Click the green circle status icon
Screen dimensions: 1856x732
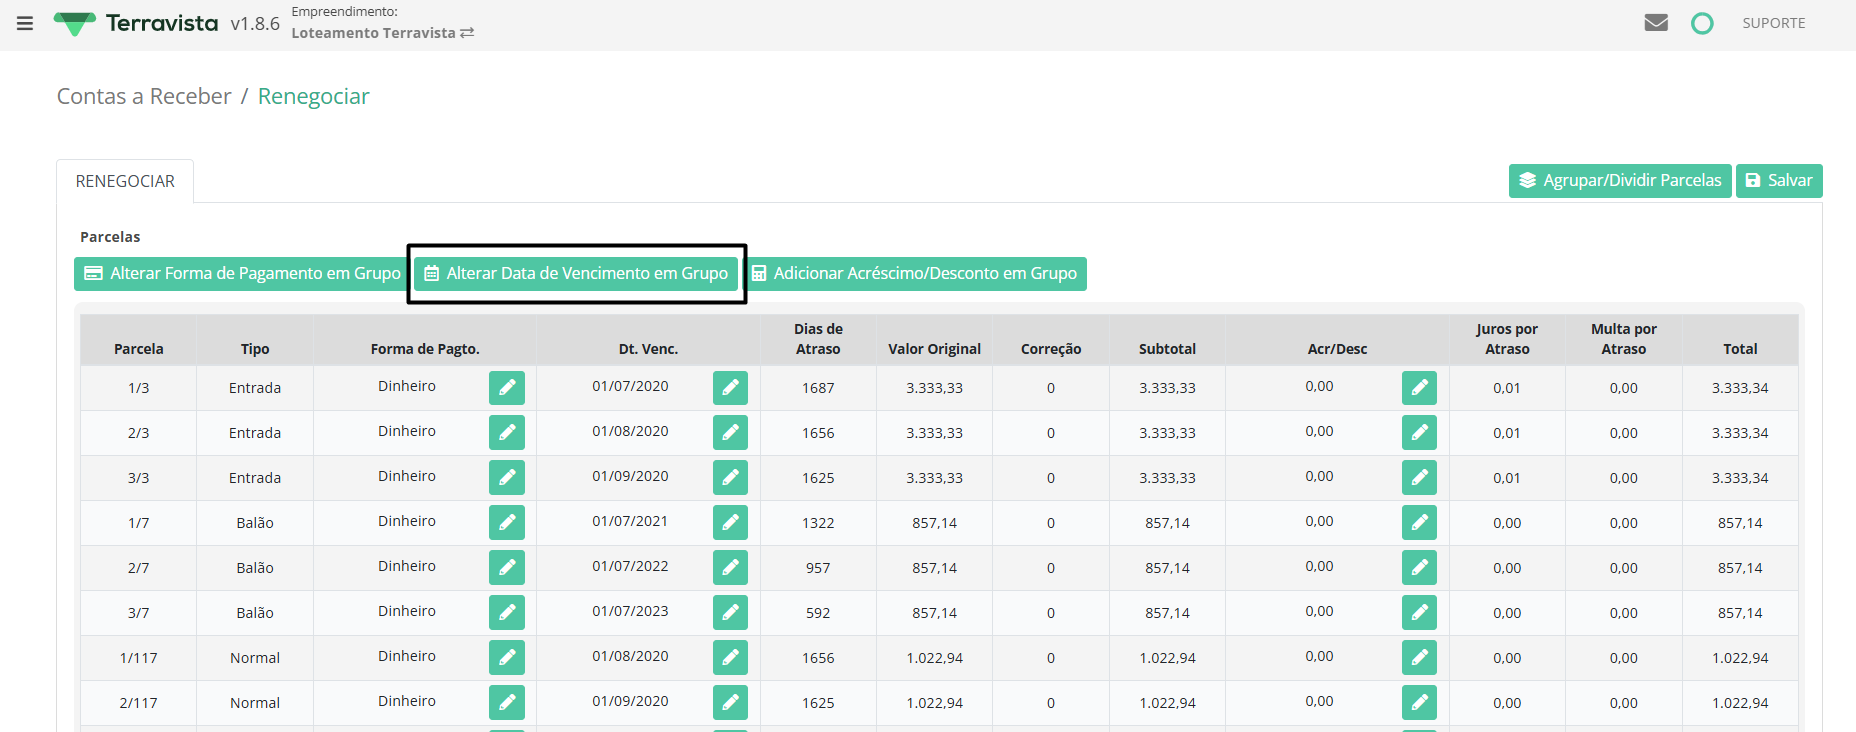1702,23
